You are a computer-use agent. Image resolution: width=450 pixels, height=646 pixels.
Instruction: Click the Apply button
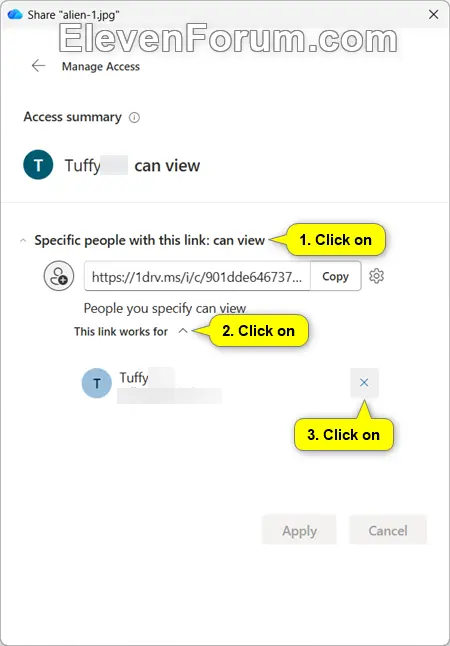click(299, 531)
